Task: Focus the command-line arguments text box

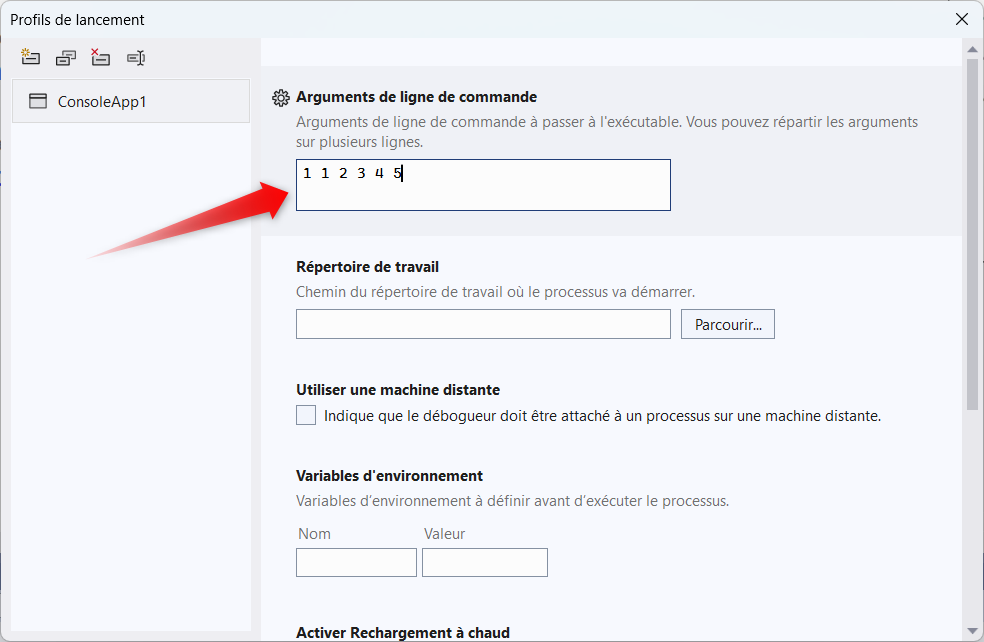Action: click(483, 185)
